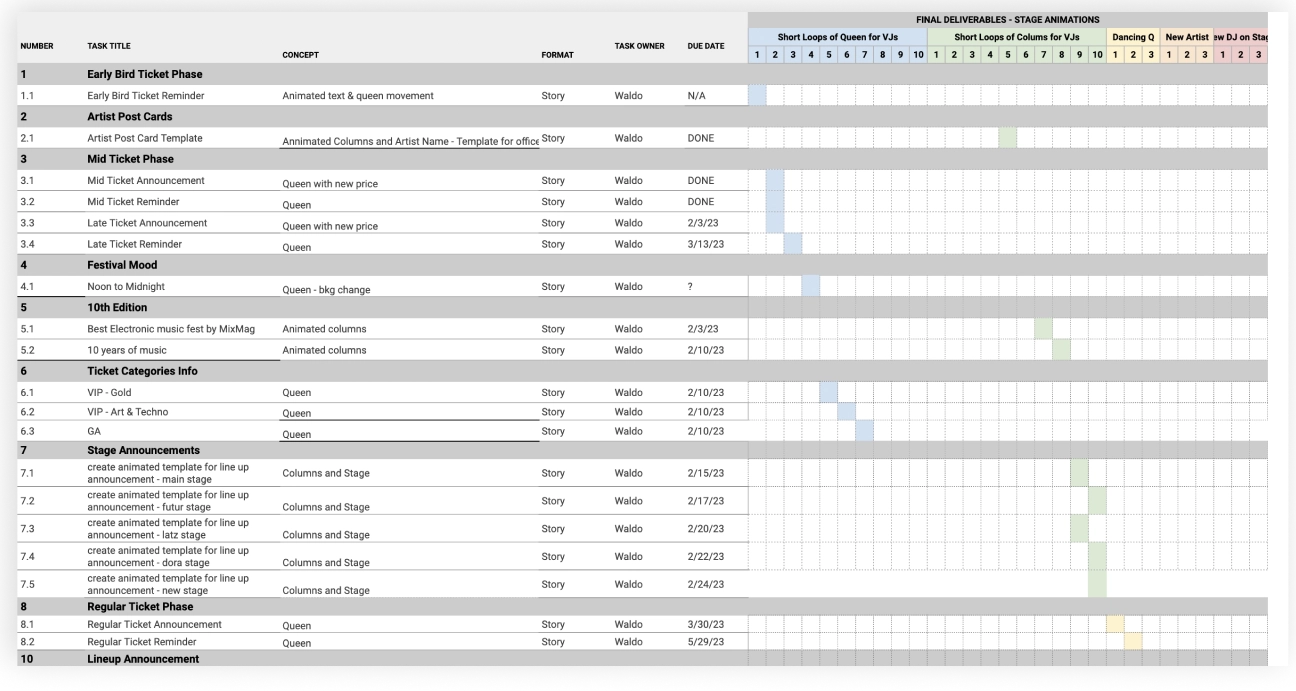
Task: Click the '10th Edition' section header
Action: (117, 307)
